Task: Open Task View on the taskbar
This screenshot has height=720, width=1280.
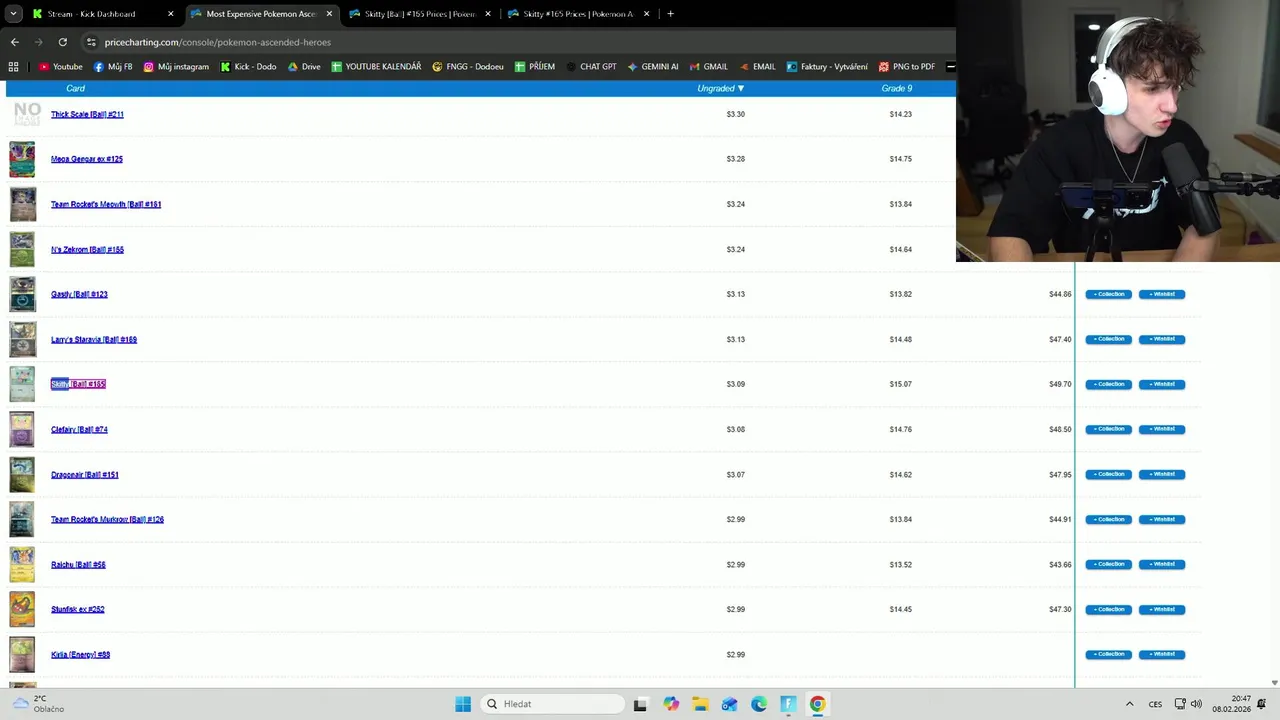Action: tap(640, 704)
